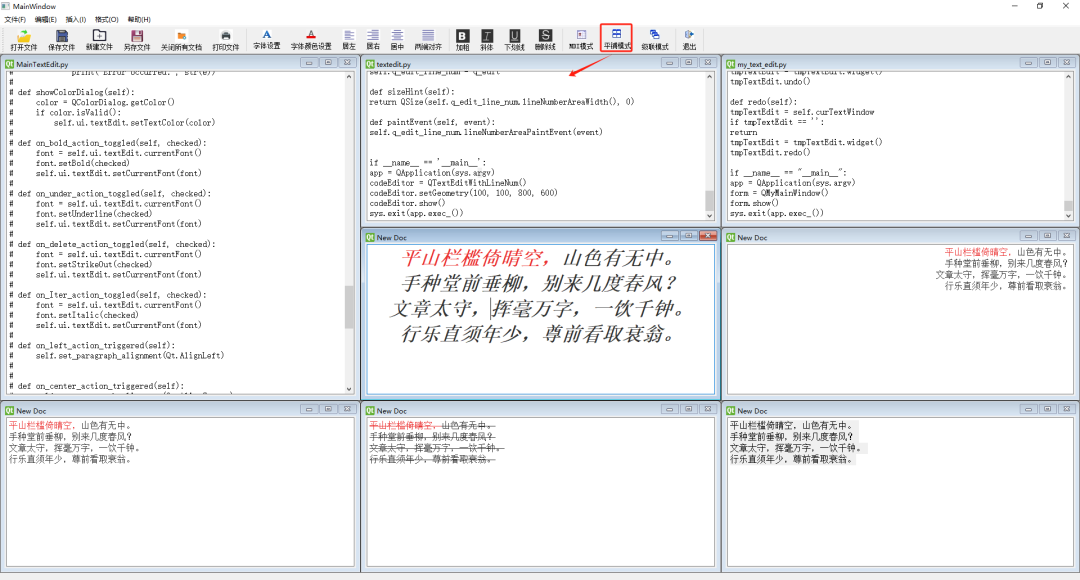Image resolution: width=1080 pixels, height=580 pixels.
Task: Click scroll-up arrow in textedit.py
Action: 709,77
